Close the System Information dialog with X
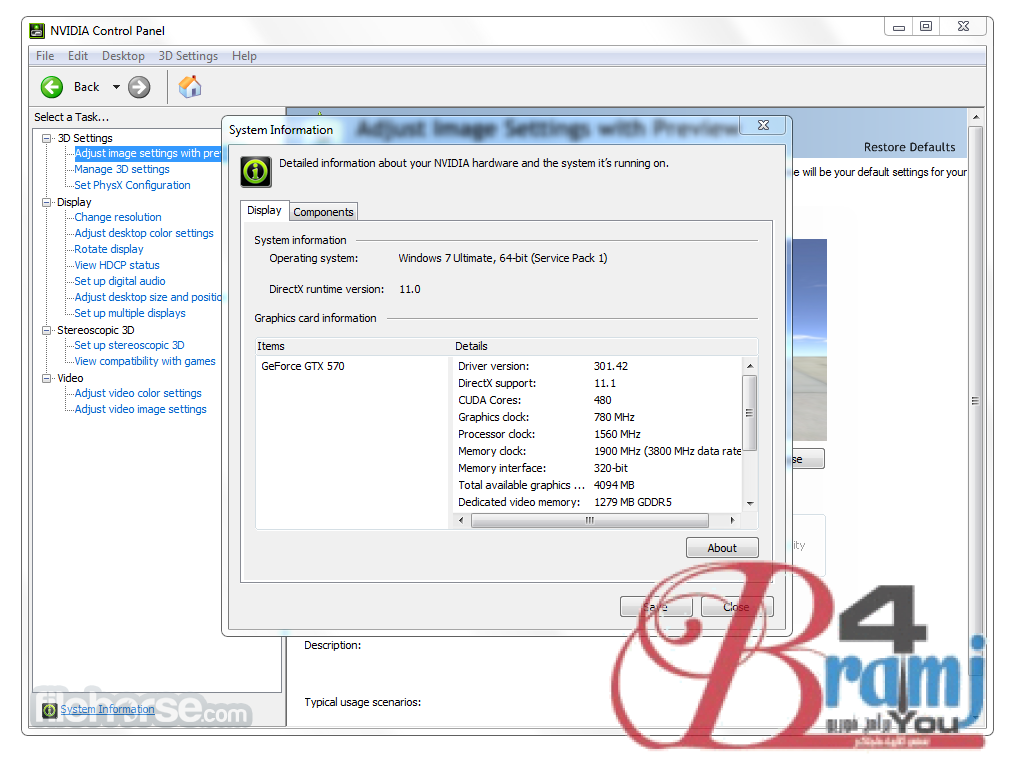This screenshot has width=1015, height=758. (x=763, y=126)
